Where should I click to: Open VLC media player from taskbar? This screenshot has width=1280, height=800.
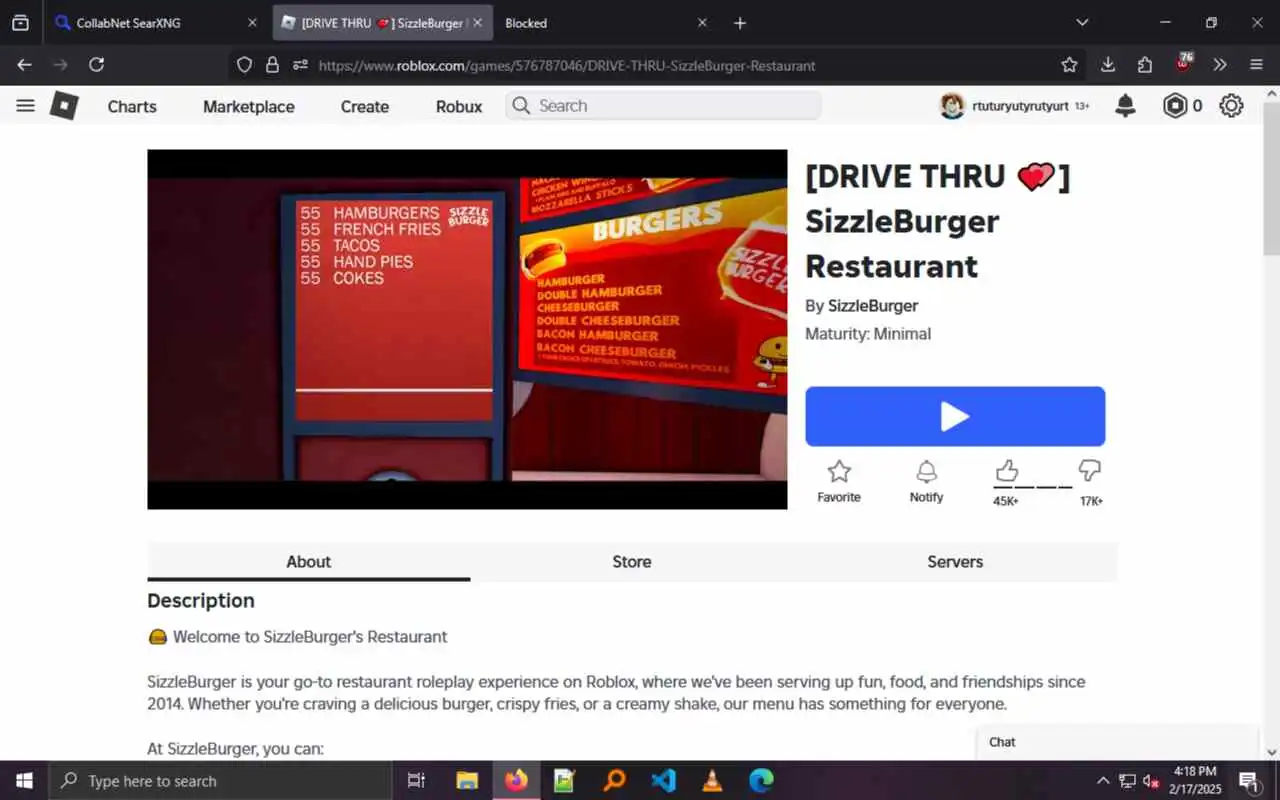(x=712, y=780)
